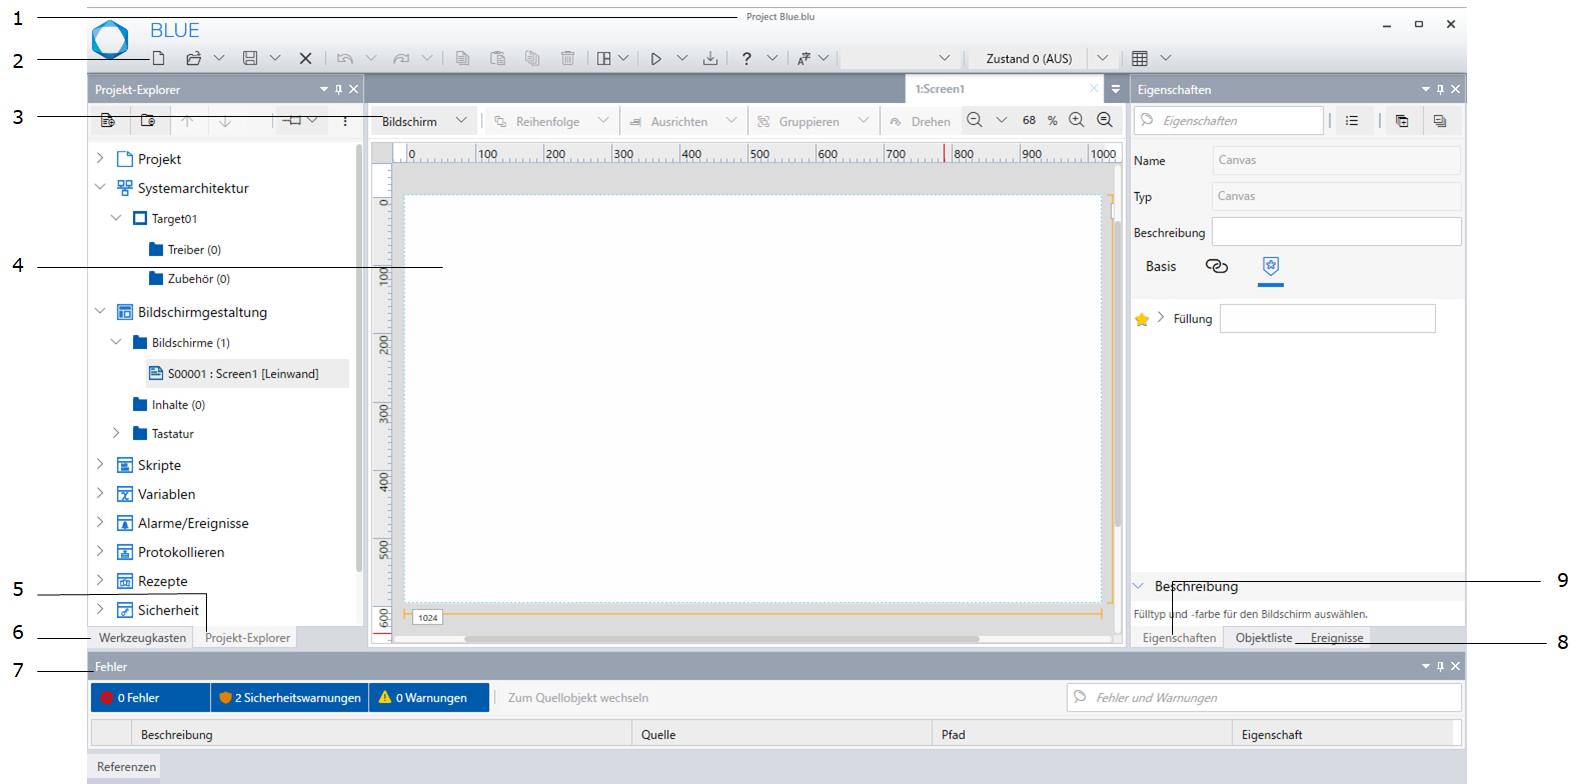
Task: Toggle the favorite star next to Füllung
Action: (x=1142, y=320)
